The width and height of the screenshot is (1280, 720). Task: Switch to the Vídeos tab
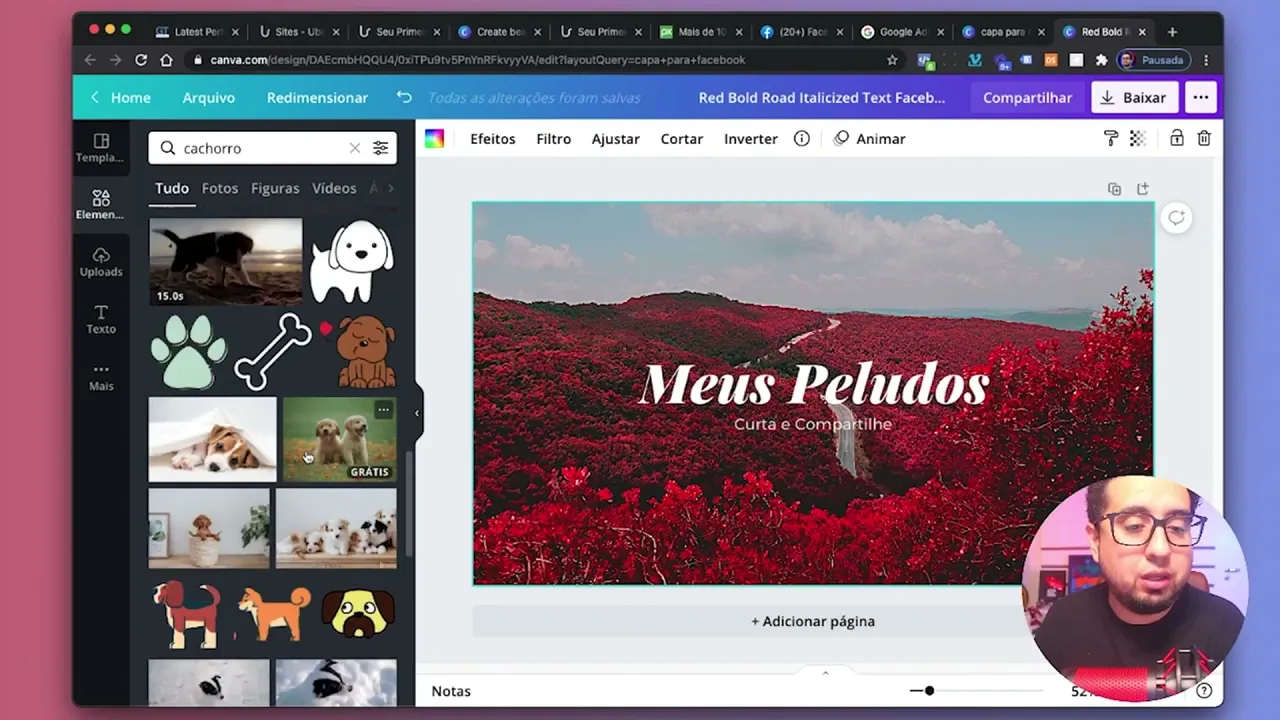tap(334, 188)
